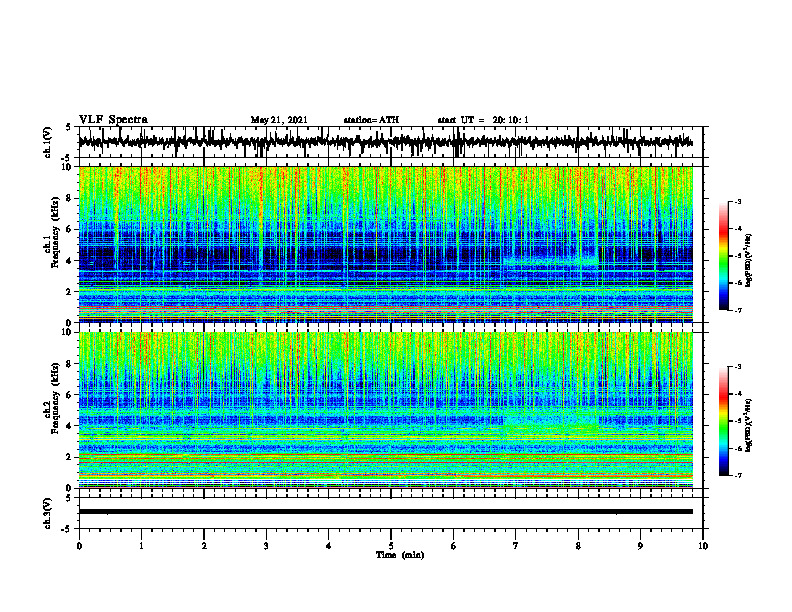Screen dimensions: 792x612
Task: Click the time axis tick label "7"
Action: coord(516,546)
